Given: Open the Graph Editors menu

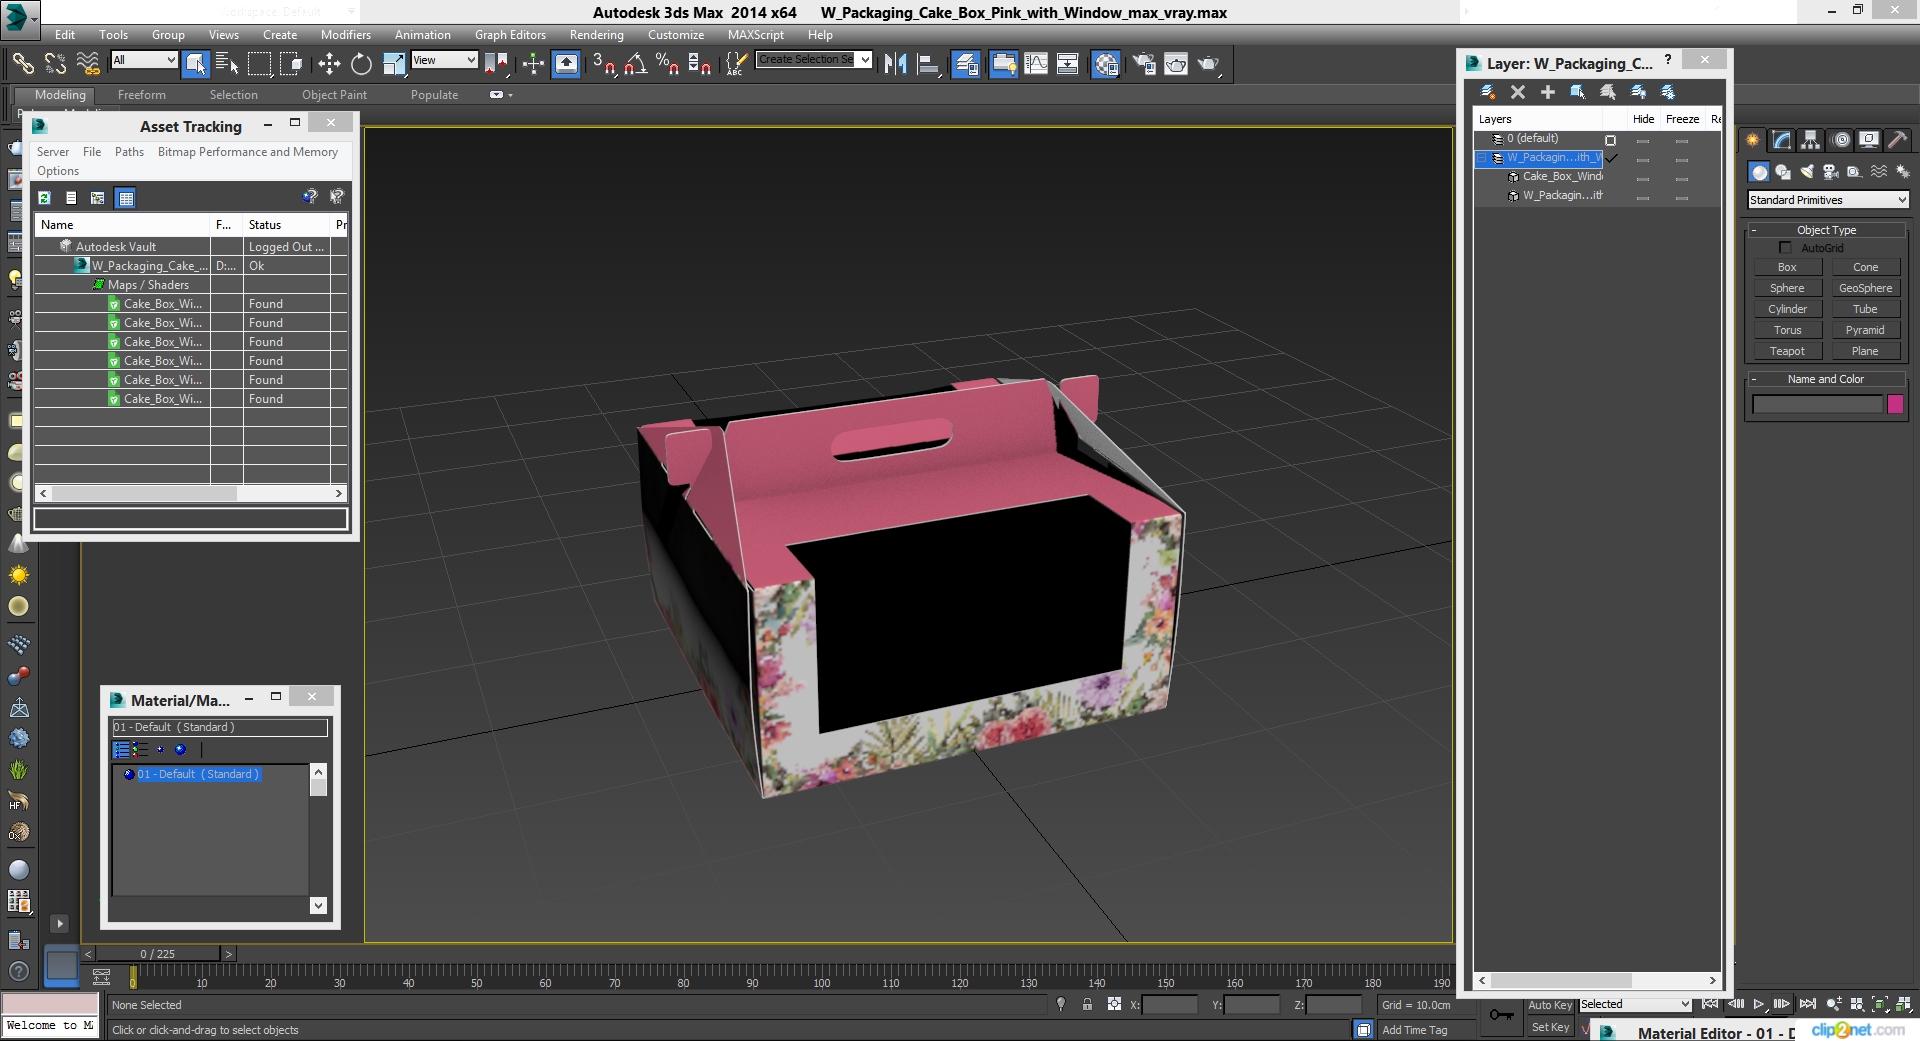Looking at the screenshot, I should 510,35.
